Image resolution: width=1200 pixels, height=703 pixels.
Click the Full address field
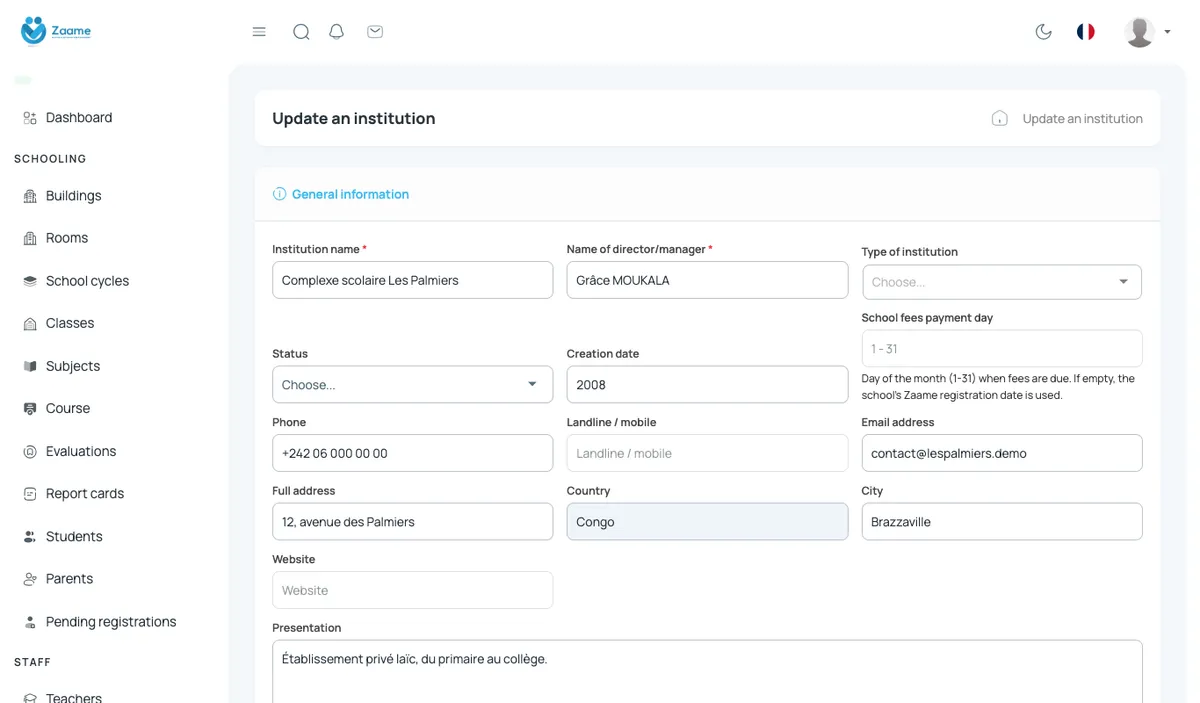412,522
